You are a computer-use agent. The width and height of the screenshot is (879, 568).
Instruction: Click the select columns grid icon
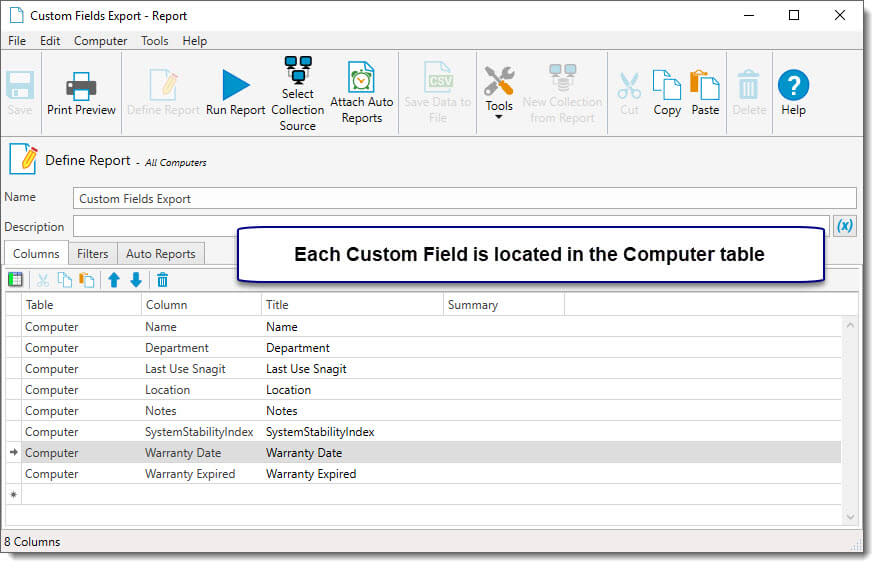(x=15, y=279)
